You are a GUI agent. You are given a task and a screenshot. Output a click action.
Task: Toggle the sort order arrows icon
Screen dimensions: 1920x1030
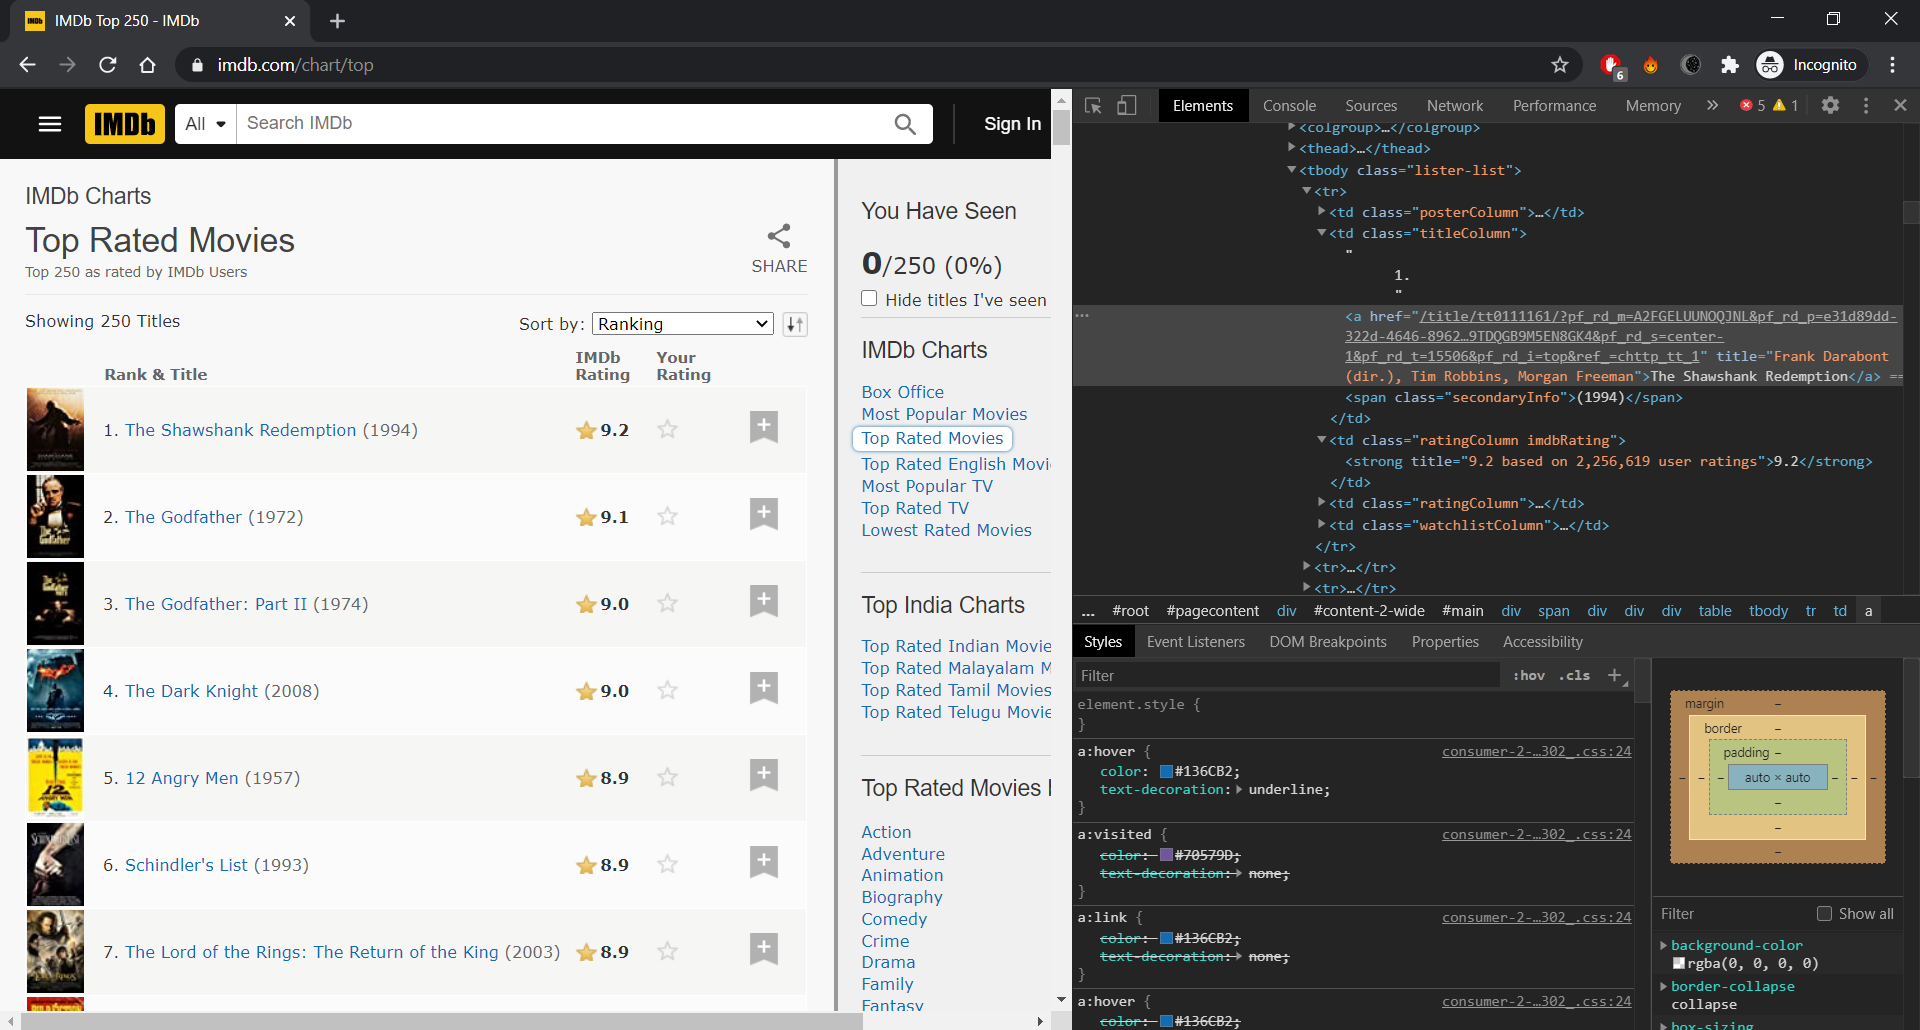tap(795, 323)
